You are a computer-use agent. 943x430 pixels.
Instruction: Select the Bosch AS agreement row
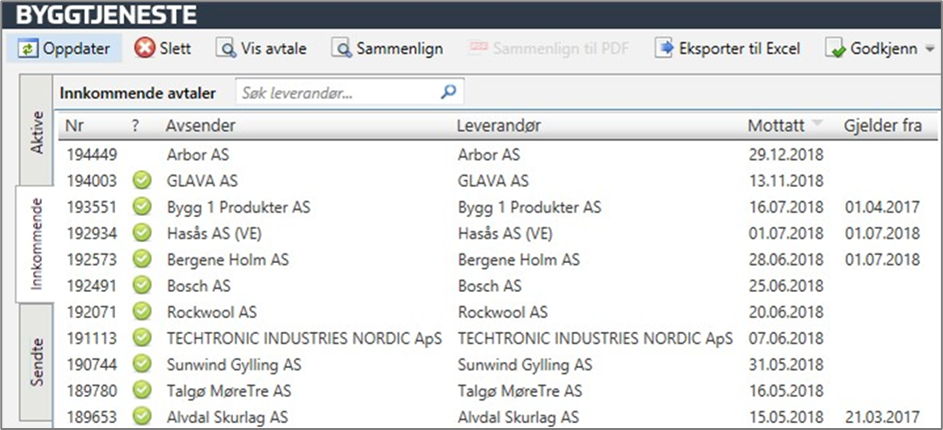[x=300, y=285]
